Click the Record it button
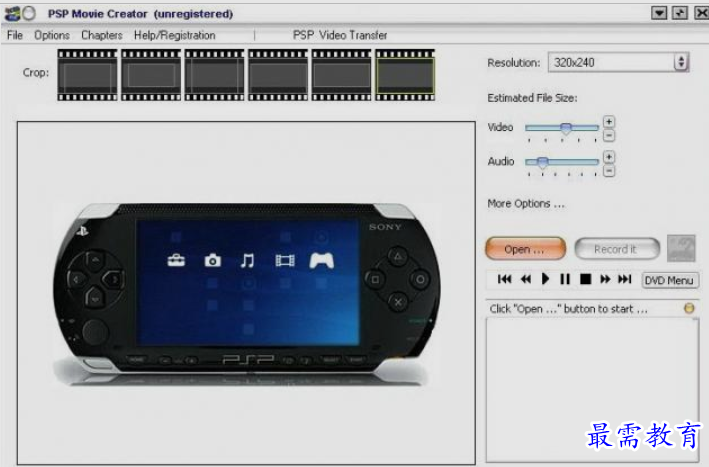This screenshot has width=709, height=467. tap(617, 249)
